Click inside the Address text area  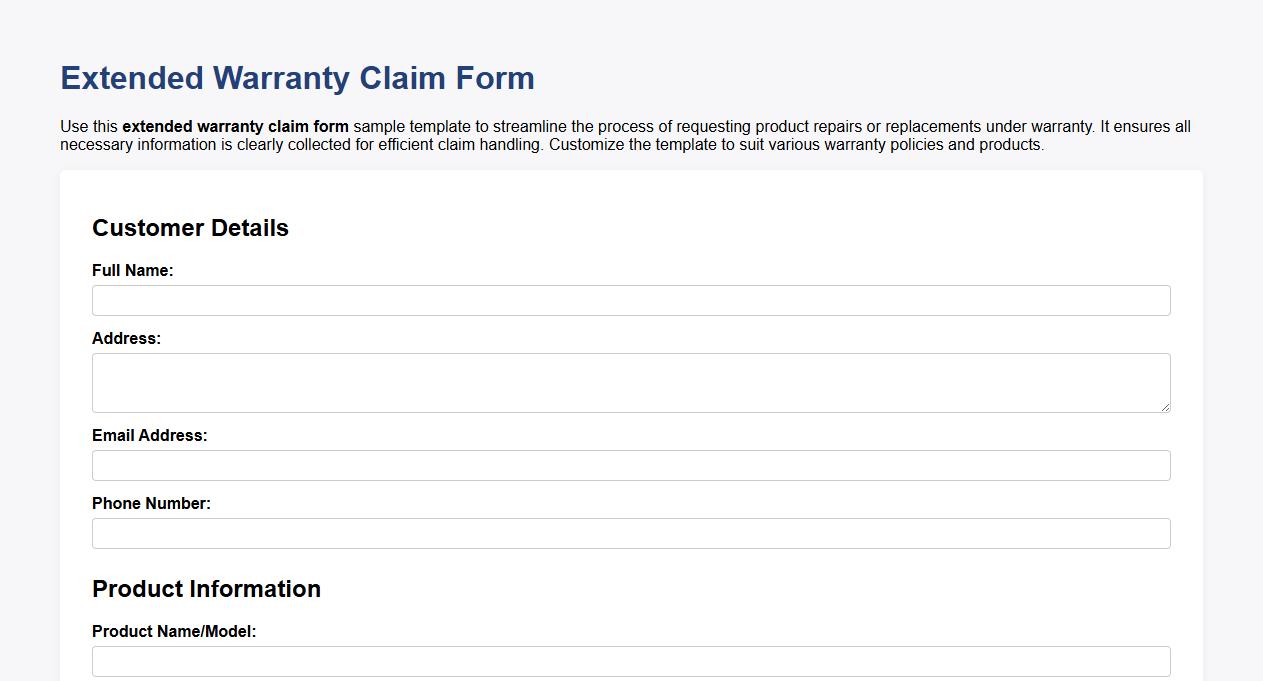tap(630, 382)
